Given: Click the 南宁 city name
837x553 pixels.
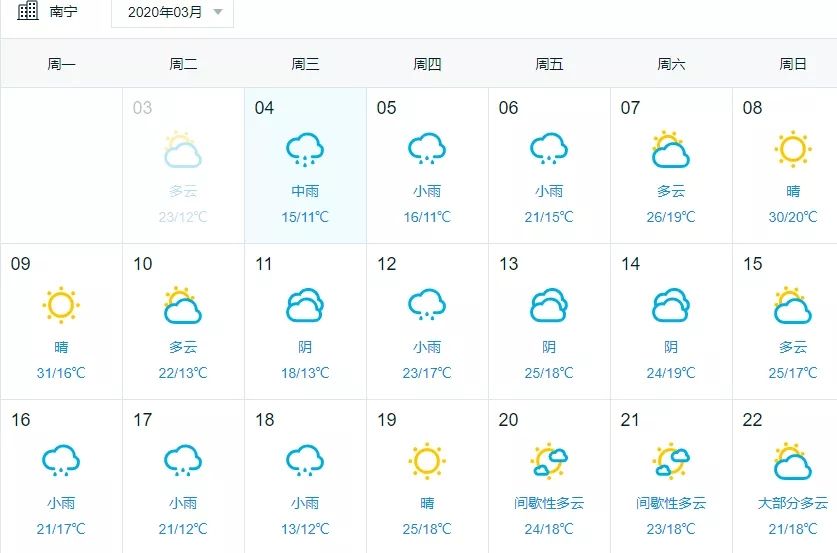Looking at the screenshot, I should click(64, 11).
